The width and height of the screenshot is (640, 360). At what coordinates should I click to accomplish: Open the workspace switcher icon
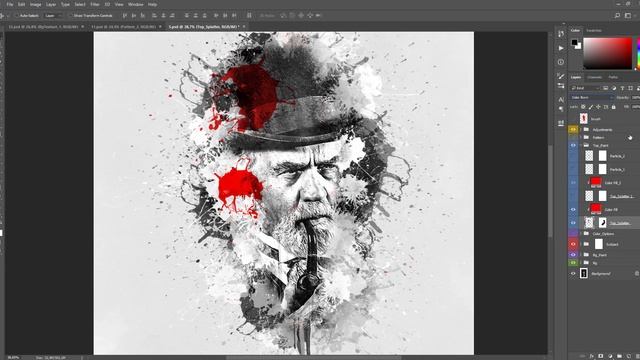pos(628,16)
